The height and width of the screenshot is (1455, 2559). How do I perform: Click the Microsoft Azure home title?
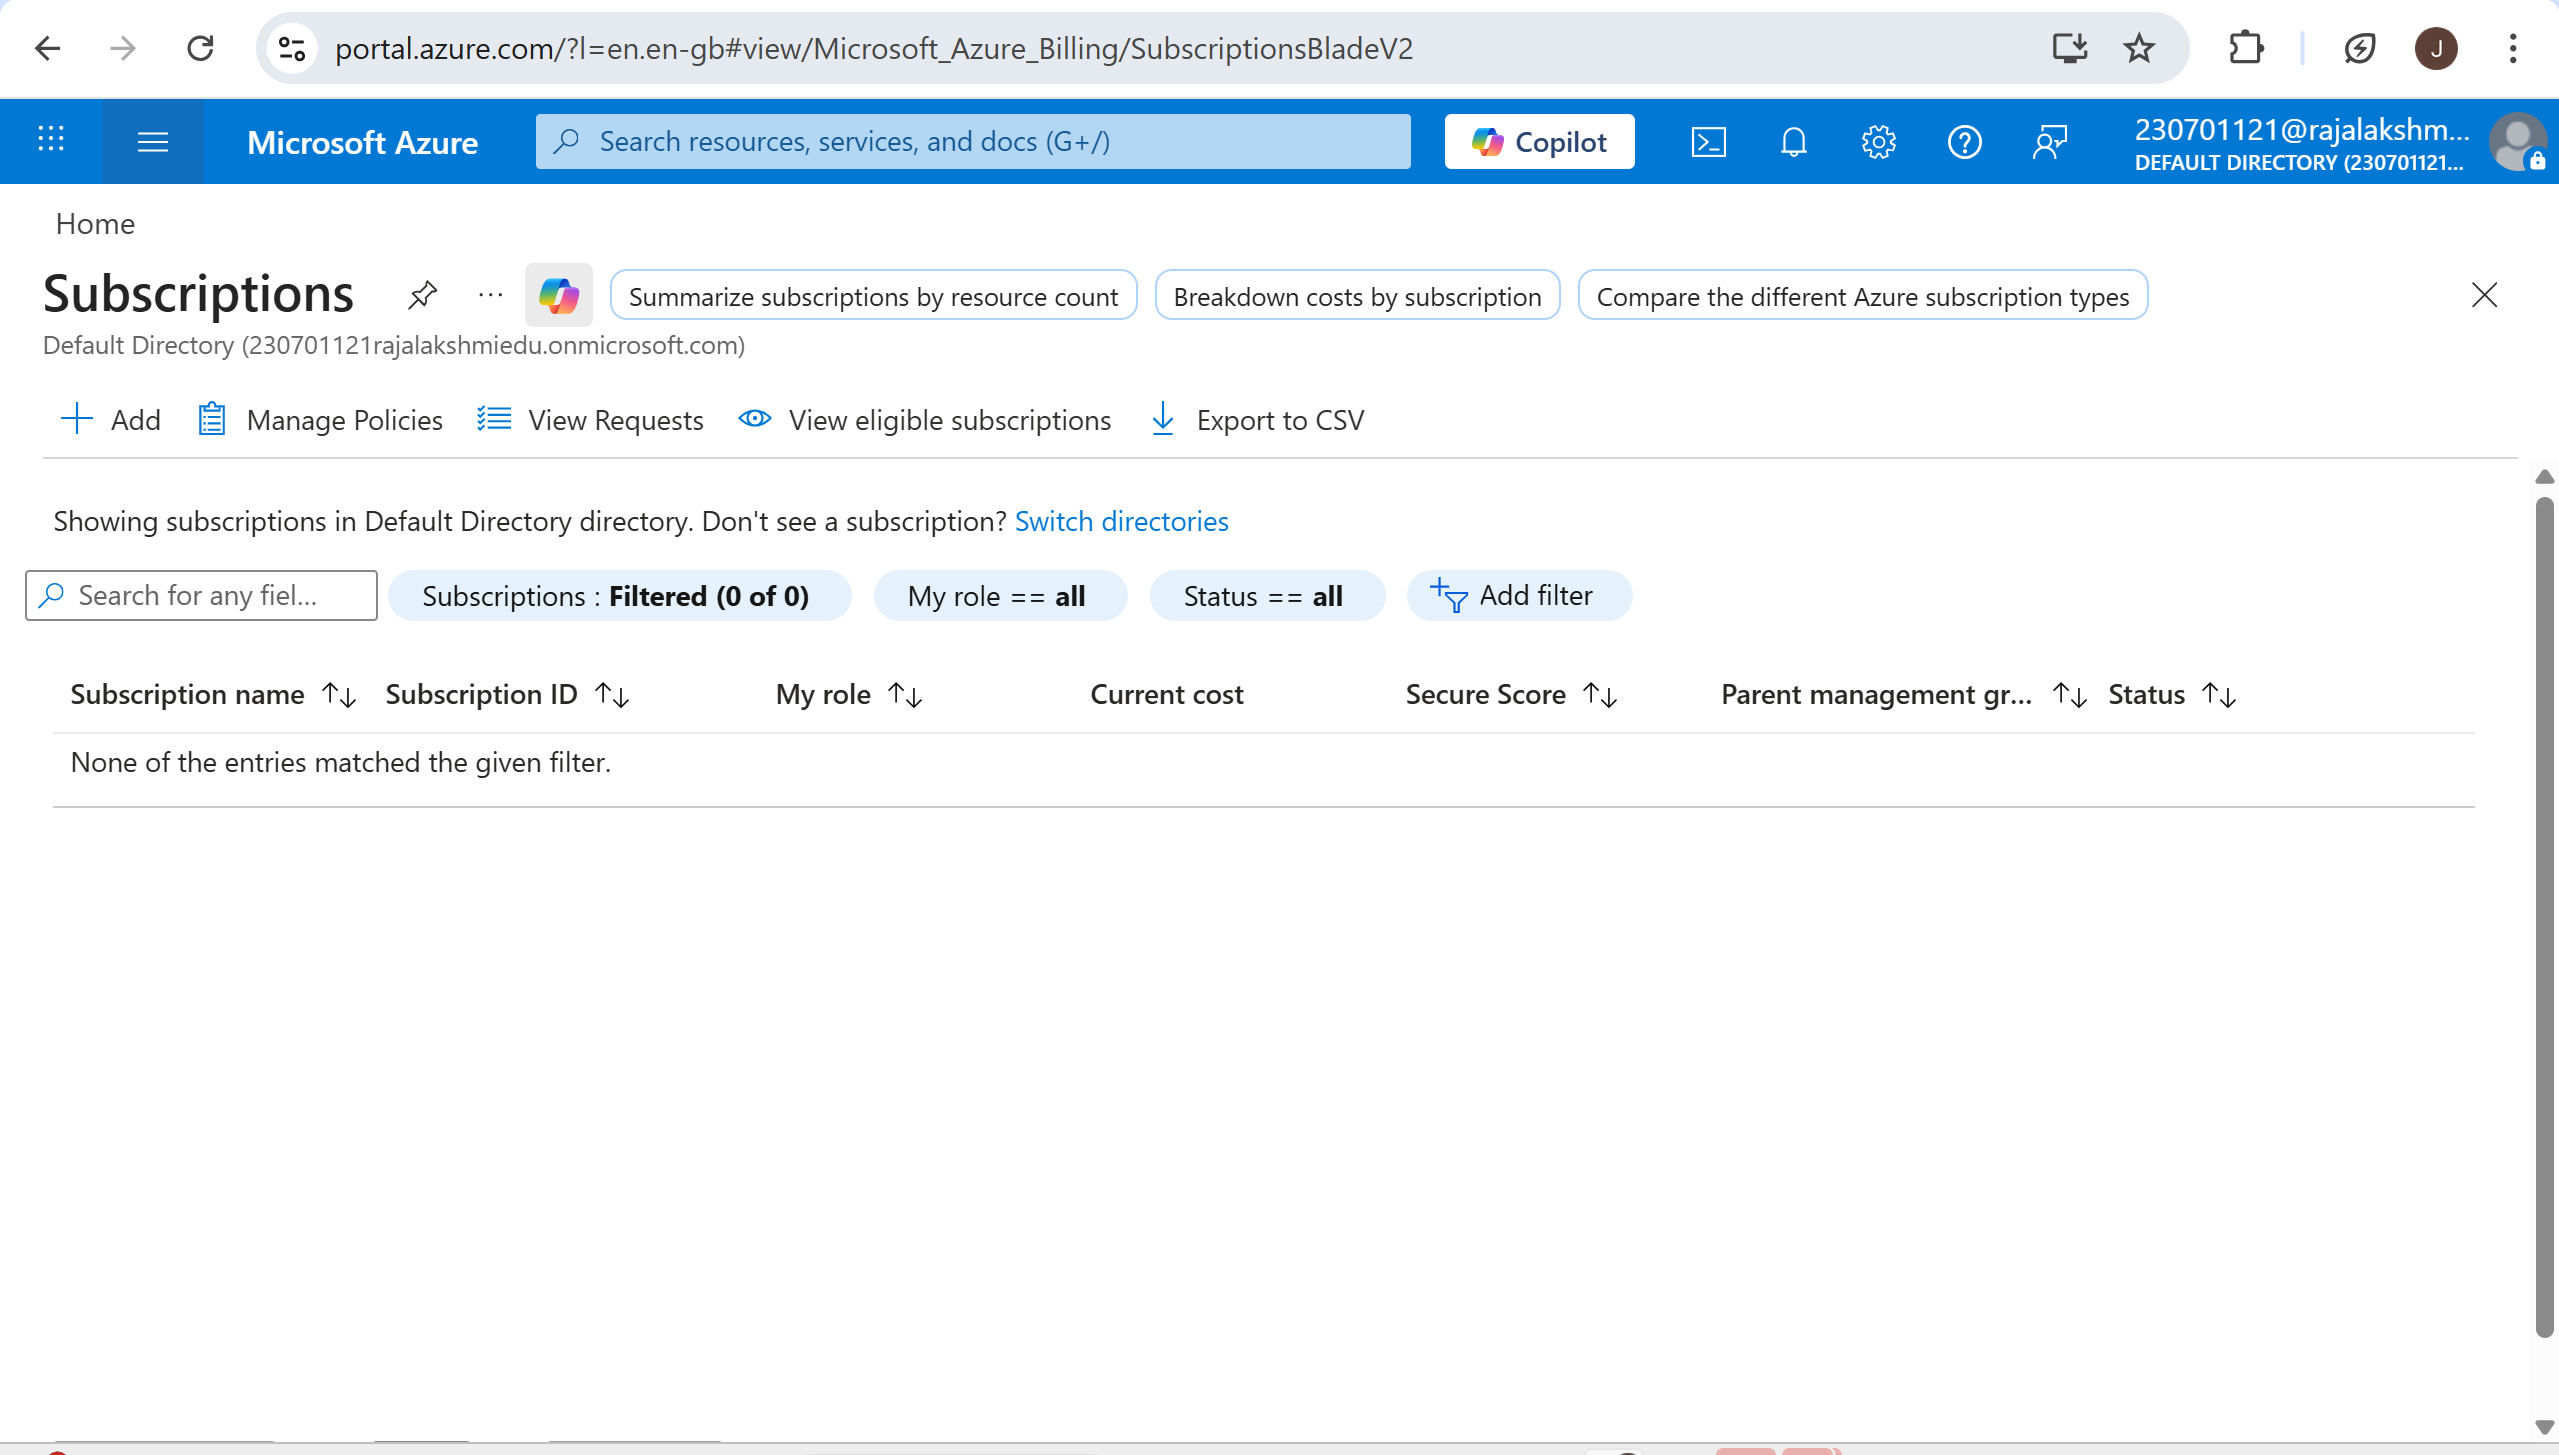[362, 142]
